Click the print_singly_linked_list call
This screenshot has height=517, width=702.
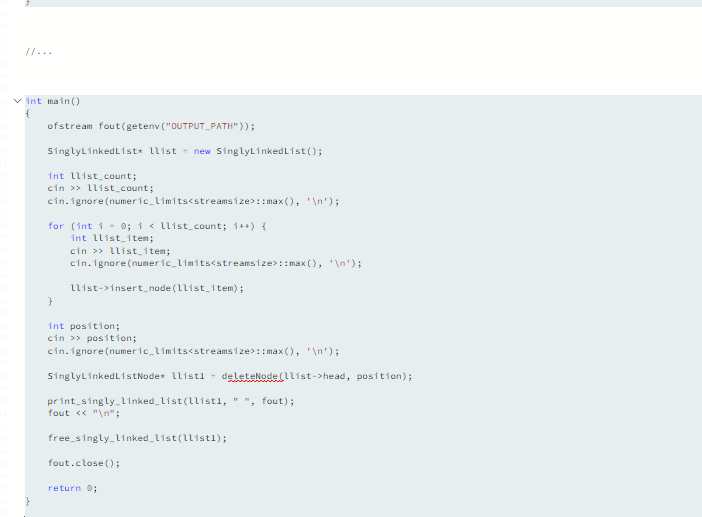click(171, 401)
